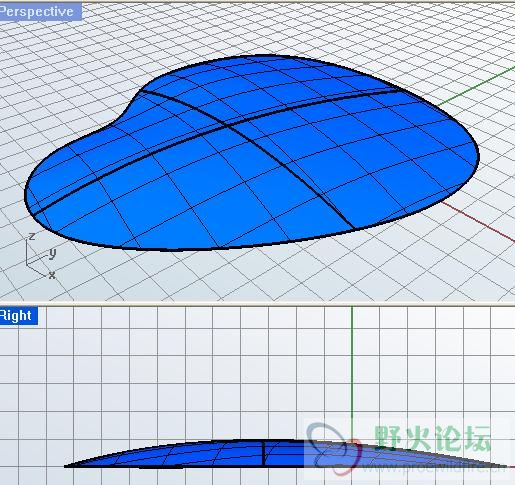Open the www.proewildfire.cn watermark link
The image size is (515, 485).
point(433,467)
